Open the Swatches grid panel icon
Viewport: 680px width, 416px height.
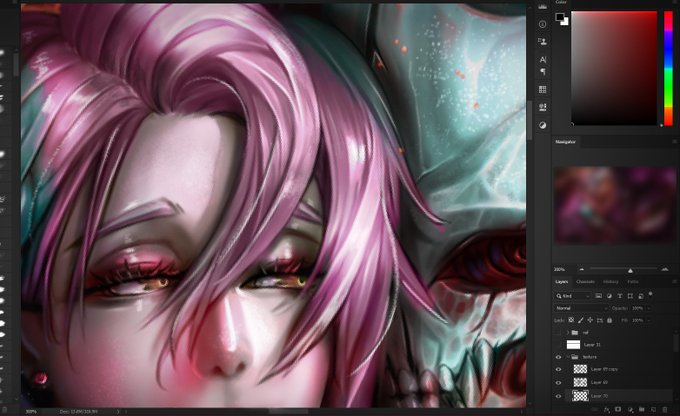(542, 89)
